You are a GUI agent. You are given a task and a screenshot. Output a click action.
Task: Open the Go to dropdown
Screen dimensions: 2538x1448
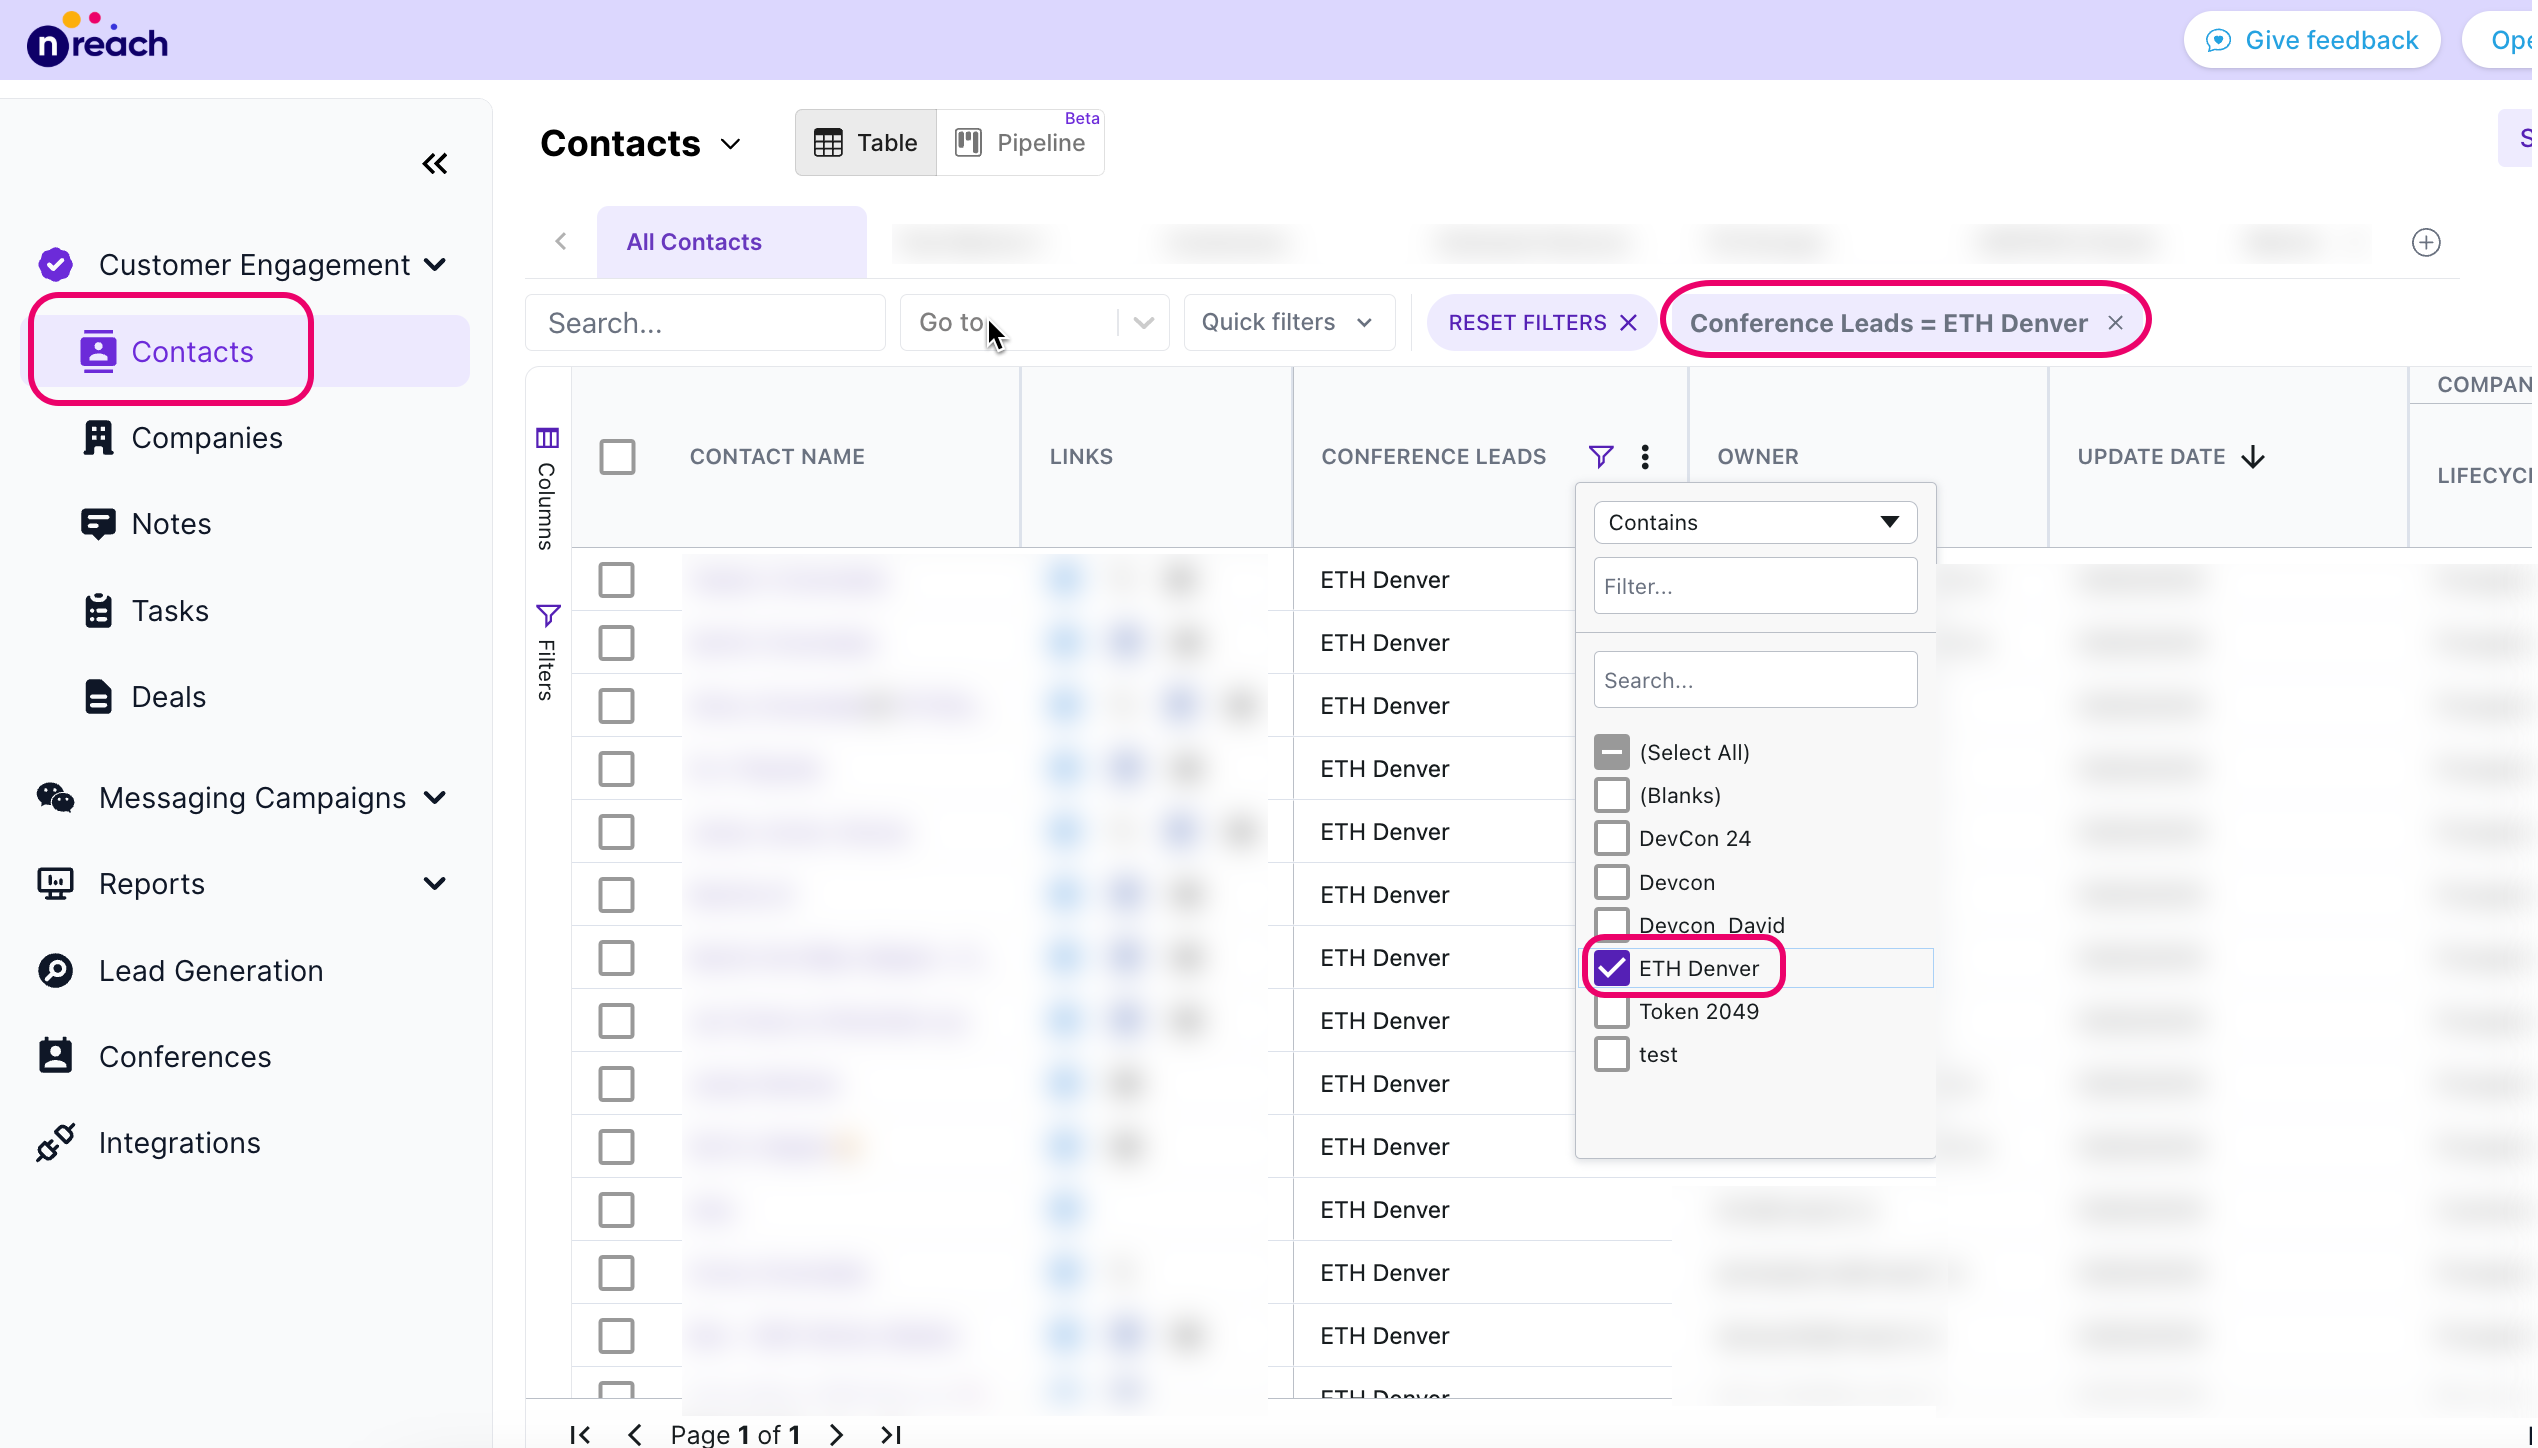1034,323
